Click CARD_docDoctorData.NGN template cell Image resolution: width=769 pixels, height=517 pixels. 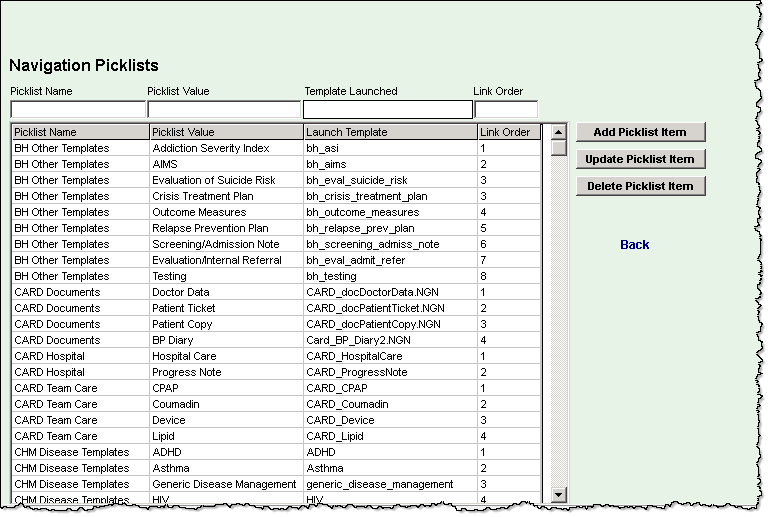click(x=390, y=292)
